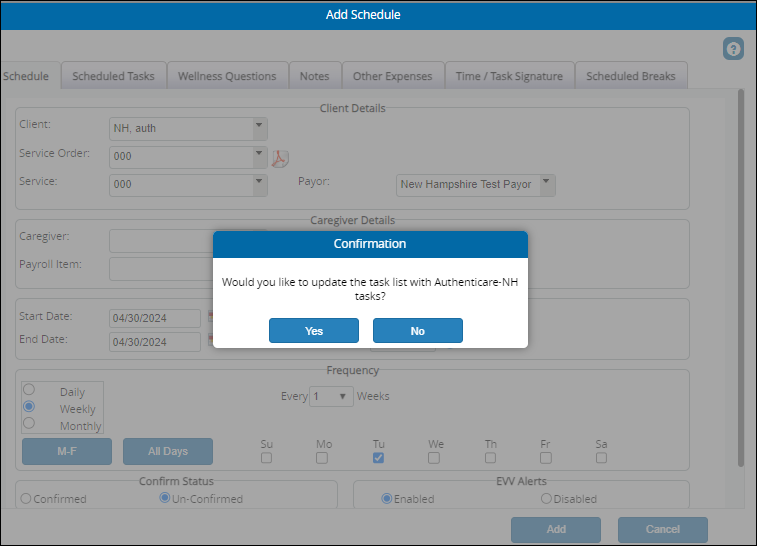757x546 pixels.
Task: Check the Sa day checkbox
Action: (602, 458)
